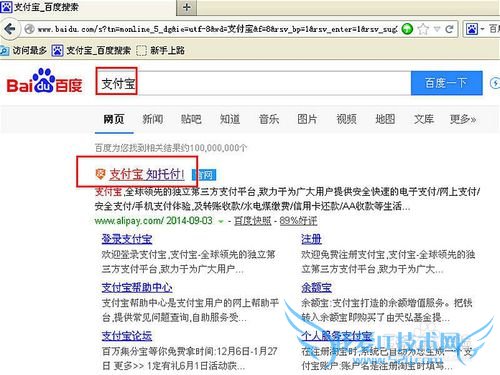The width and height of the screenshot is (500, 375).
Task: Bookmark this page with the star icon
Action: (423, 29)
